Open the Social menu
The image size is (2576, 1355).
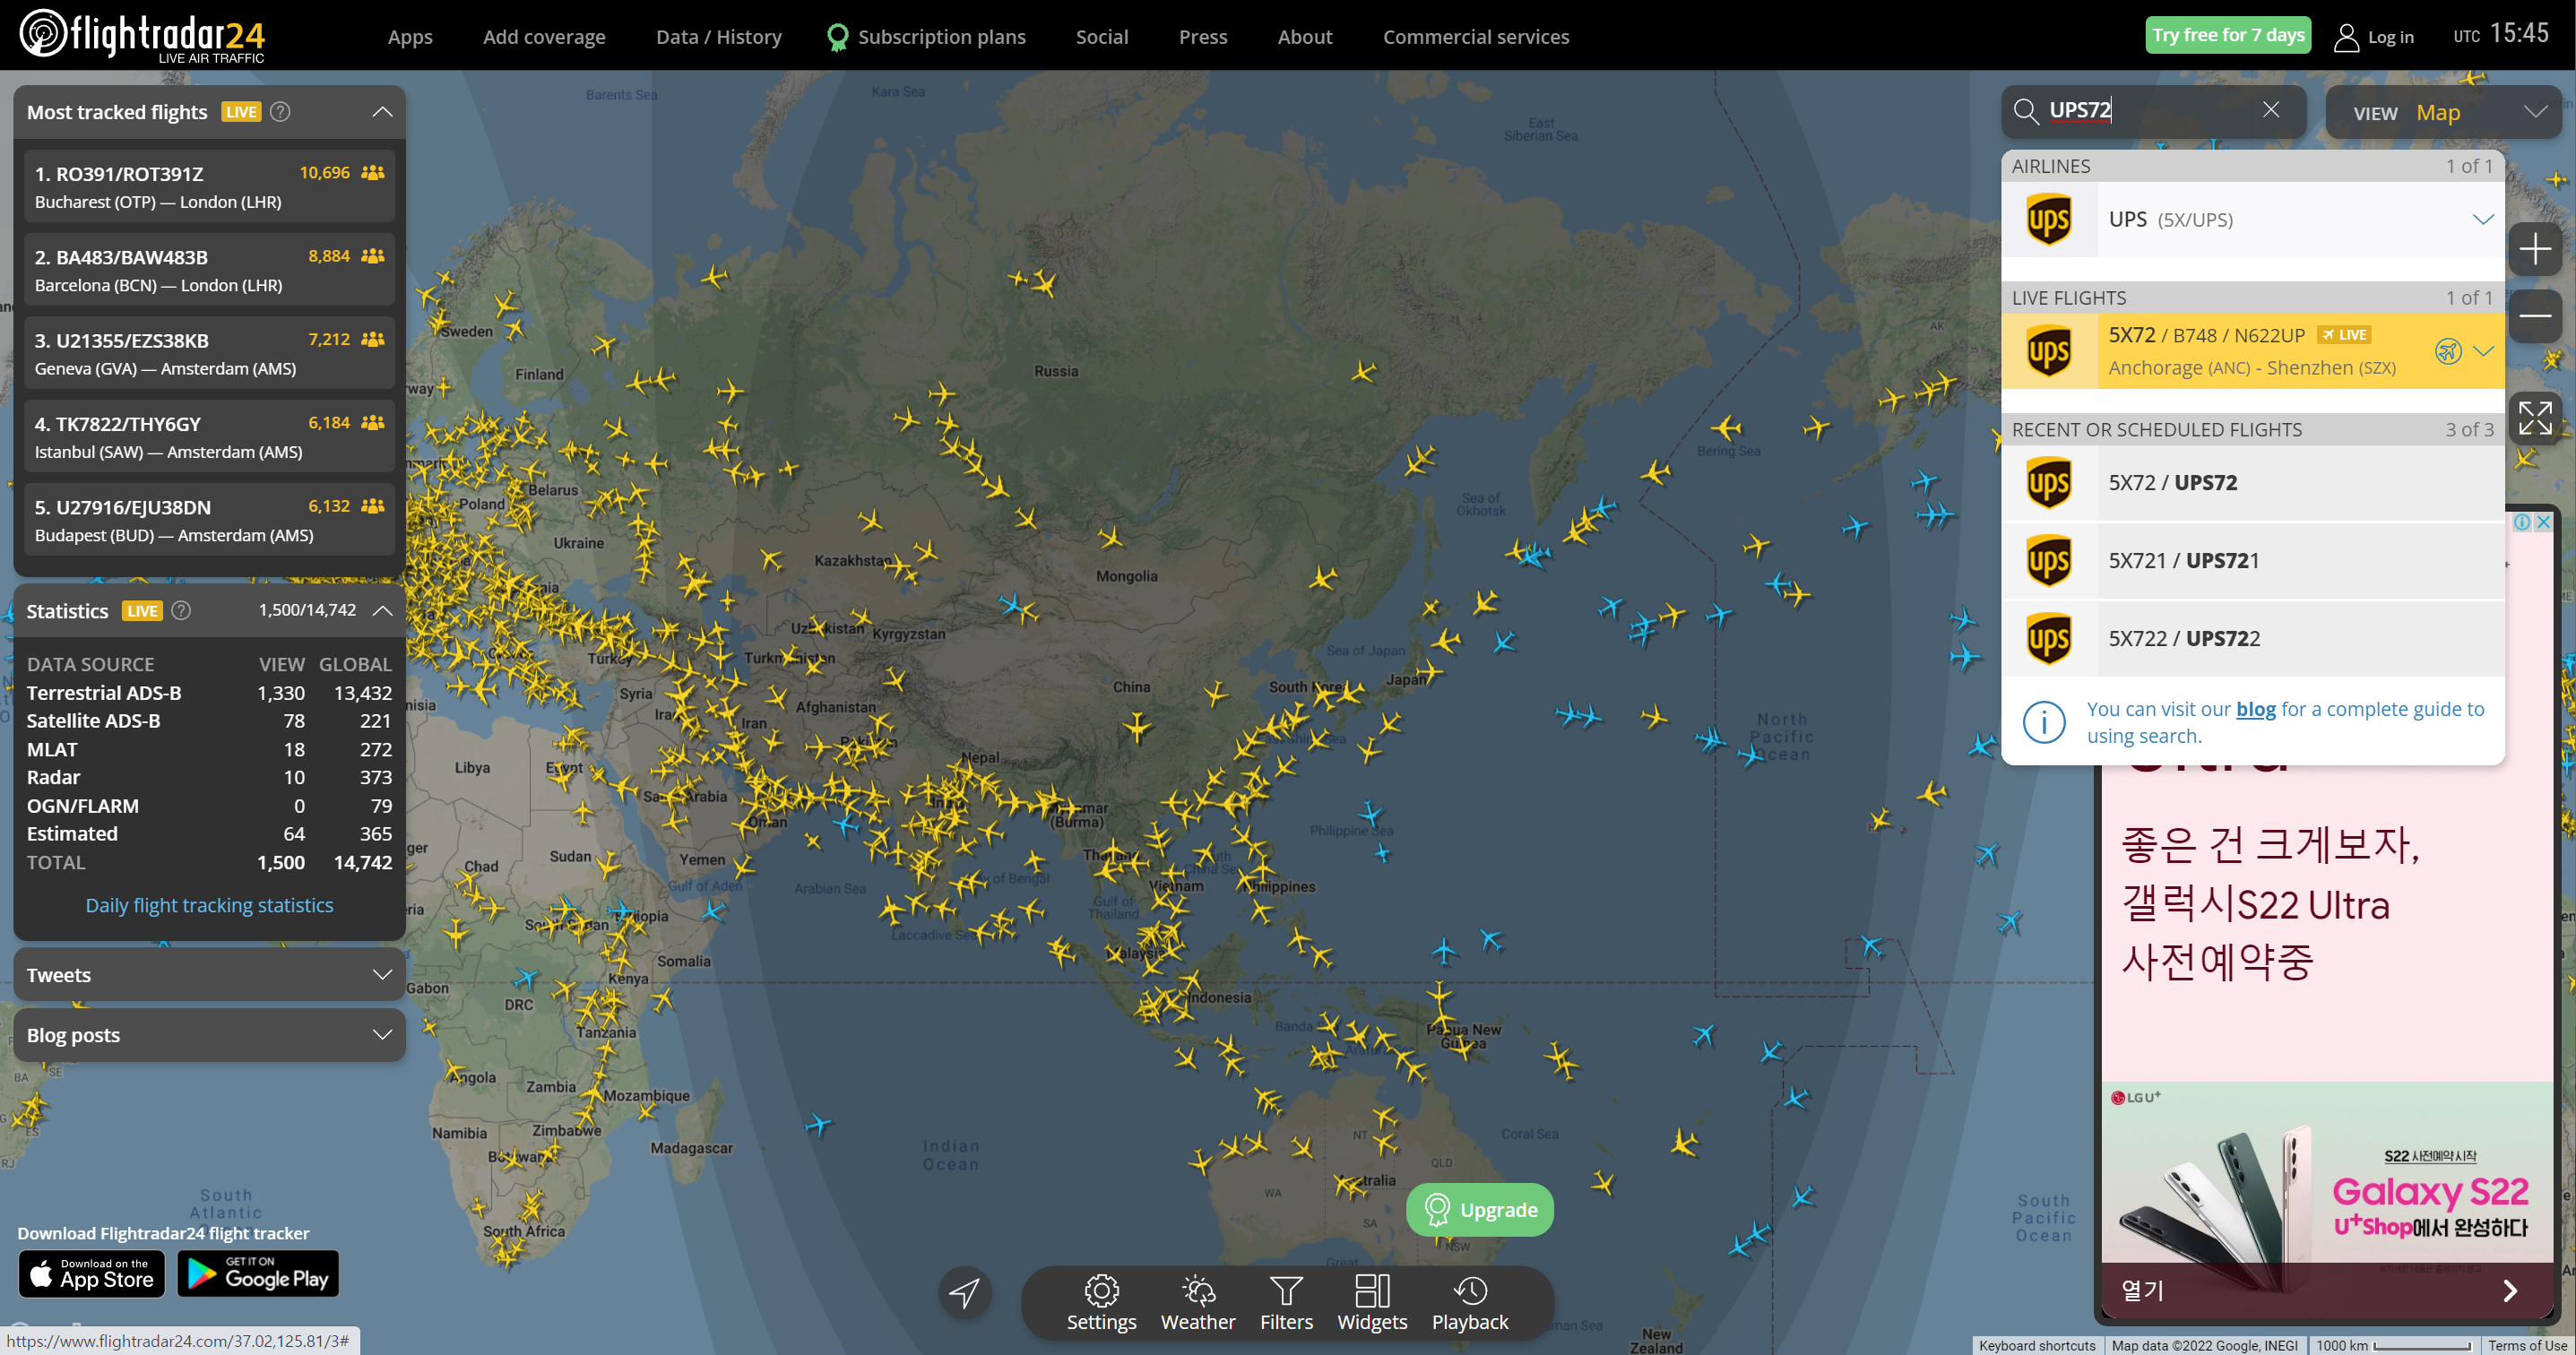(1101, 37)
